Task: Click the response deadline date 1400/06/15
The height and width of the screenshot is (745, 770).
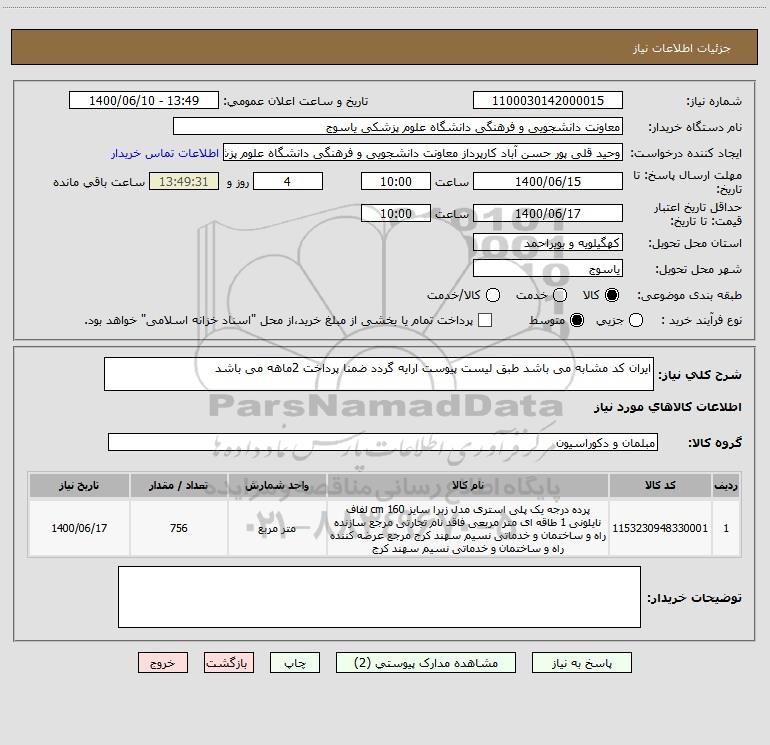Action: click(548, 182)
